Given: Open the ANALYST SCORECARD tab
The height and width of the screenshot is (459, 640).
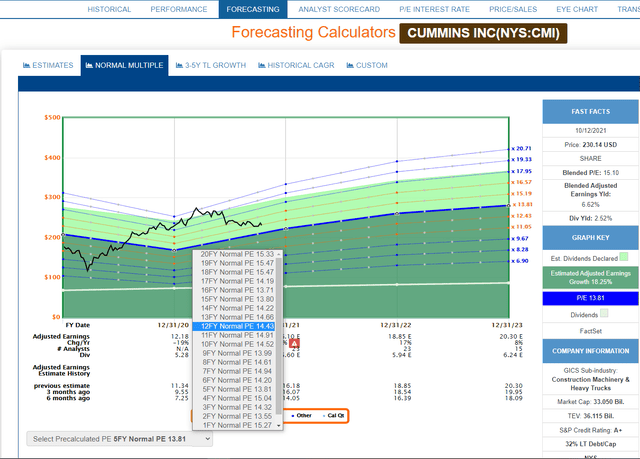Looking at the screenshot, I should (339, 9).
